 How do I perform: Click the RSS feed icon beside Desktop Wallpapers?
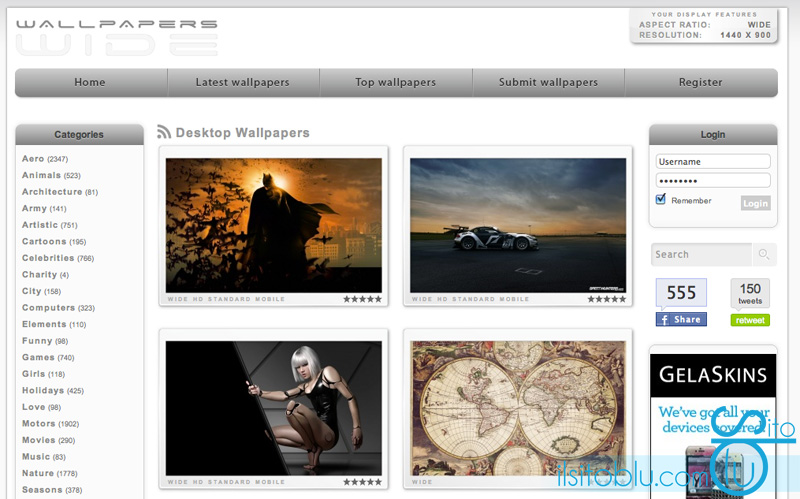coord(164,132)
